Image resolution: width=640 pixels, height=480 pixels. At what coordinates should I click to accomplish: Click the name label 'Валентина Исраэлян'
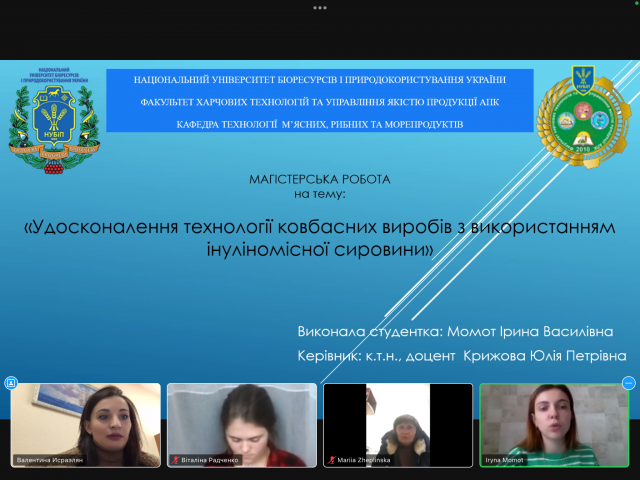(50, 460)
